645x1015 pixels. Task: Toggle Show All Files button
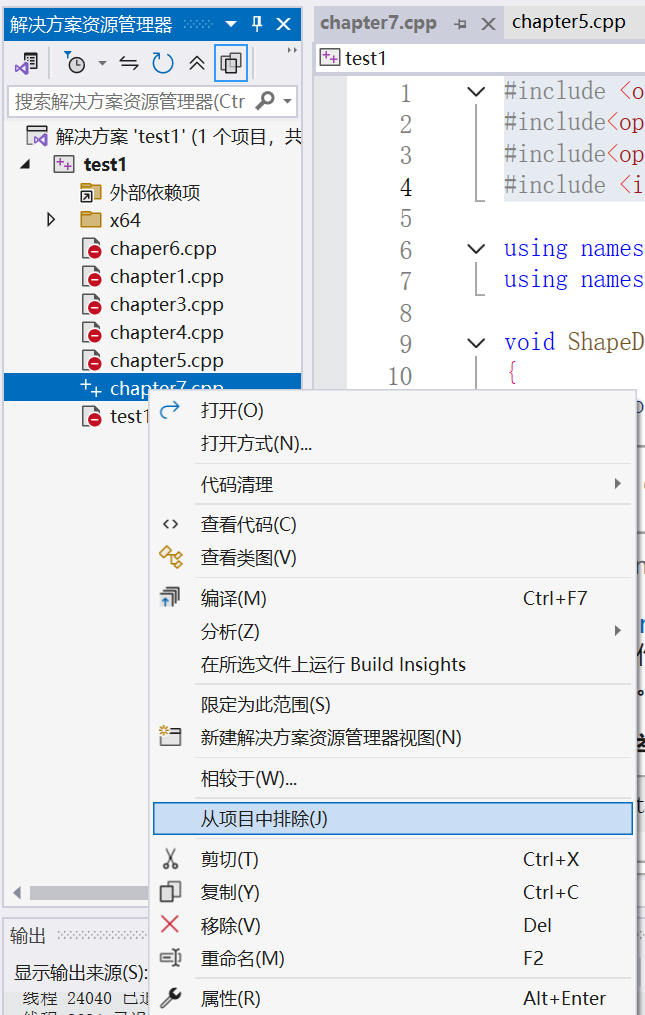pos(231,63)
